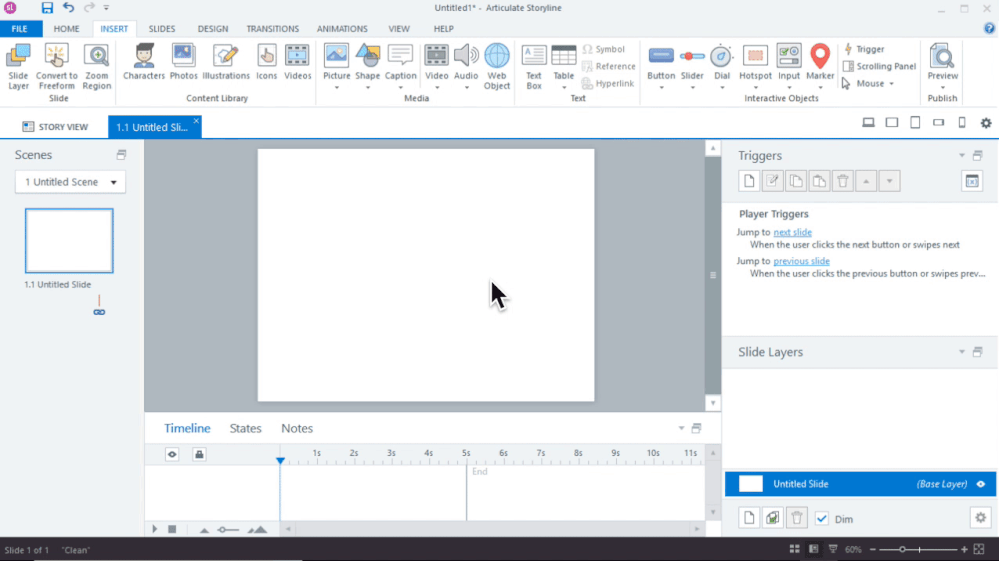
Task: Toggle timeline show/hide eye icon
Action: click(x=172, y=454)
